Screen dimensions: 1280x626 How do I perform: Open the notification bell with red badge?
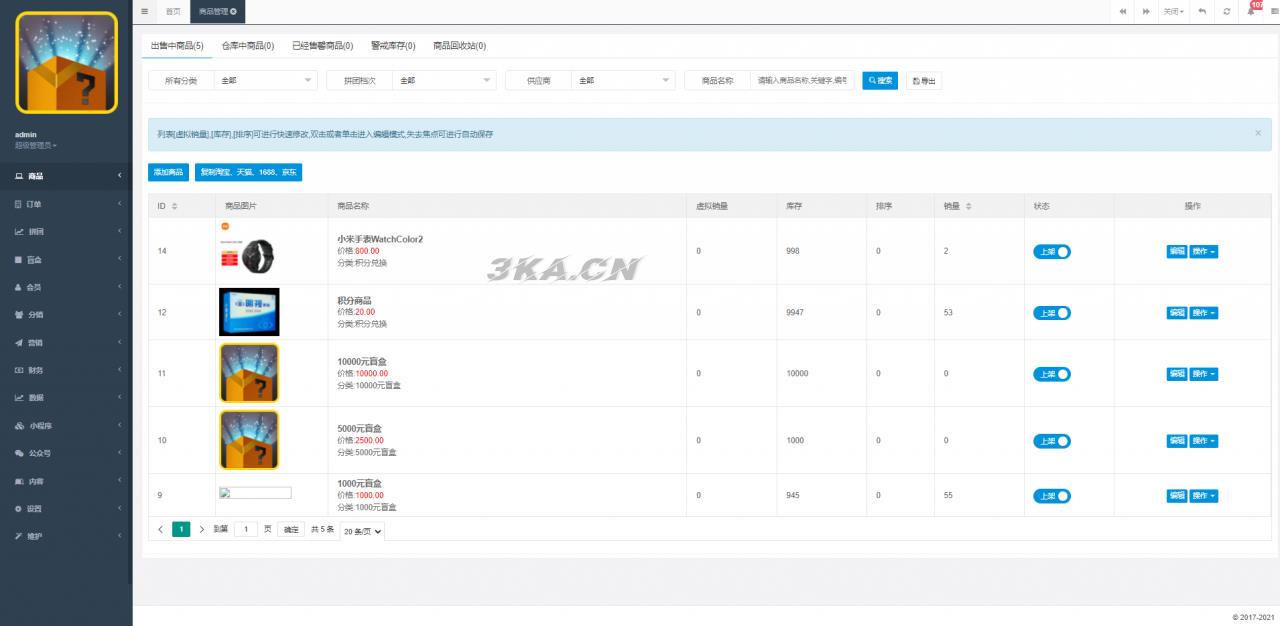pyautogui.click(x=1251, y=11)
